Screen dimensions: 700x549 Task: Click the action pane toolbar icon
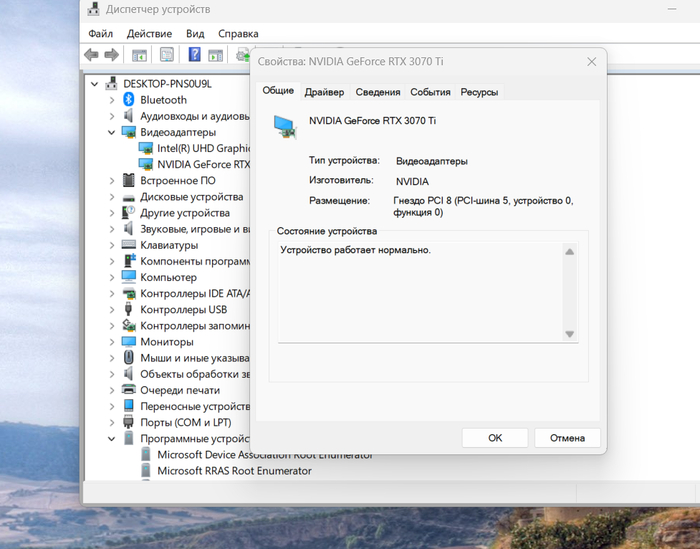pyautogui.click(x=215, y=55)
